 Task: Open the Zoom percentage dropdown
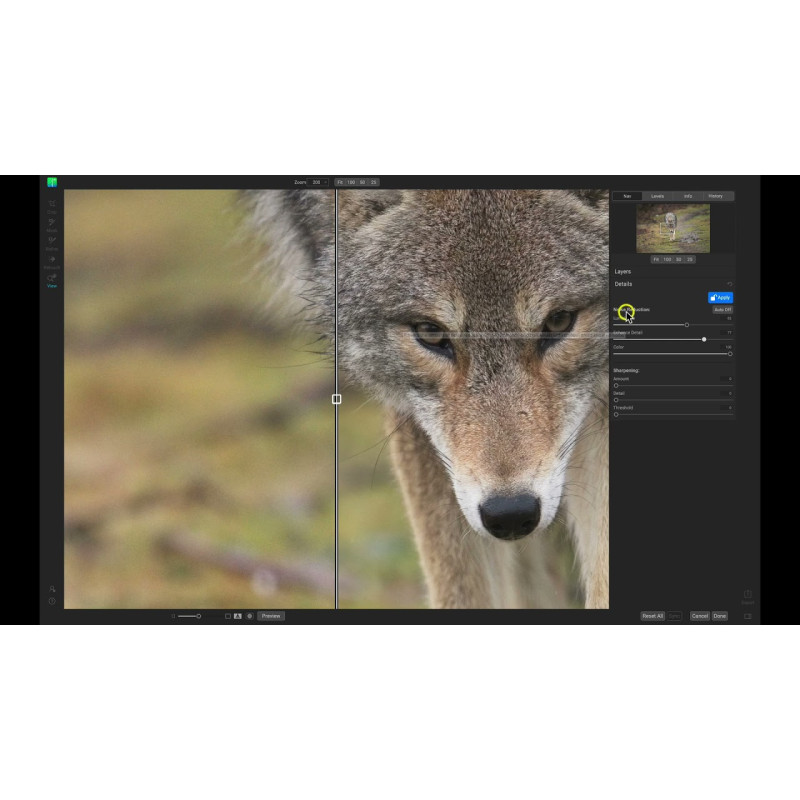tap(319, 182)
